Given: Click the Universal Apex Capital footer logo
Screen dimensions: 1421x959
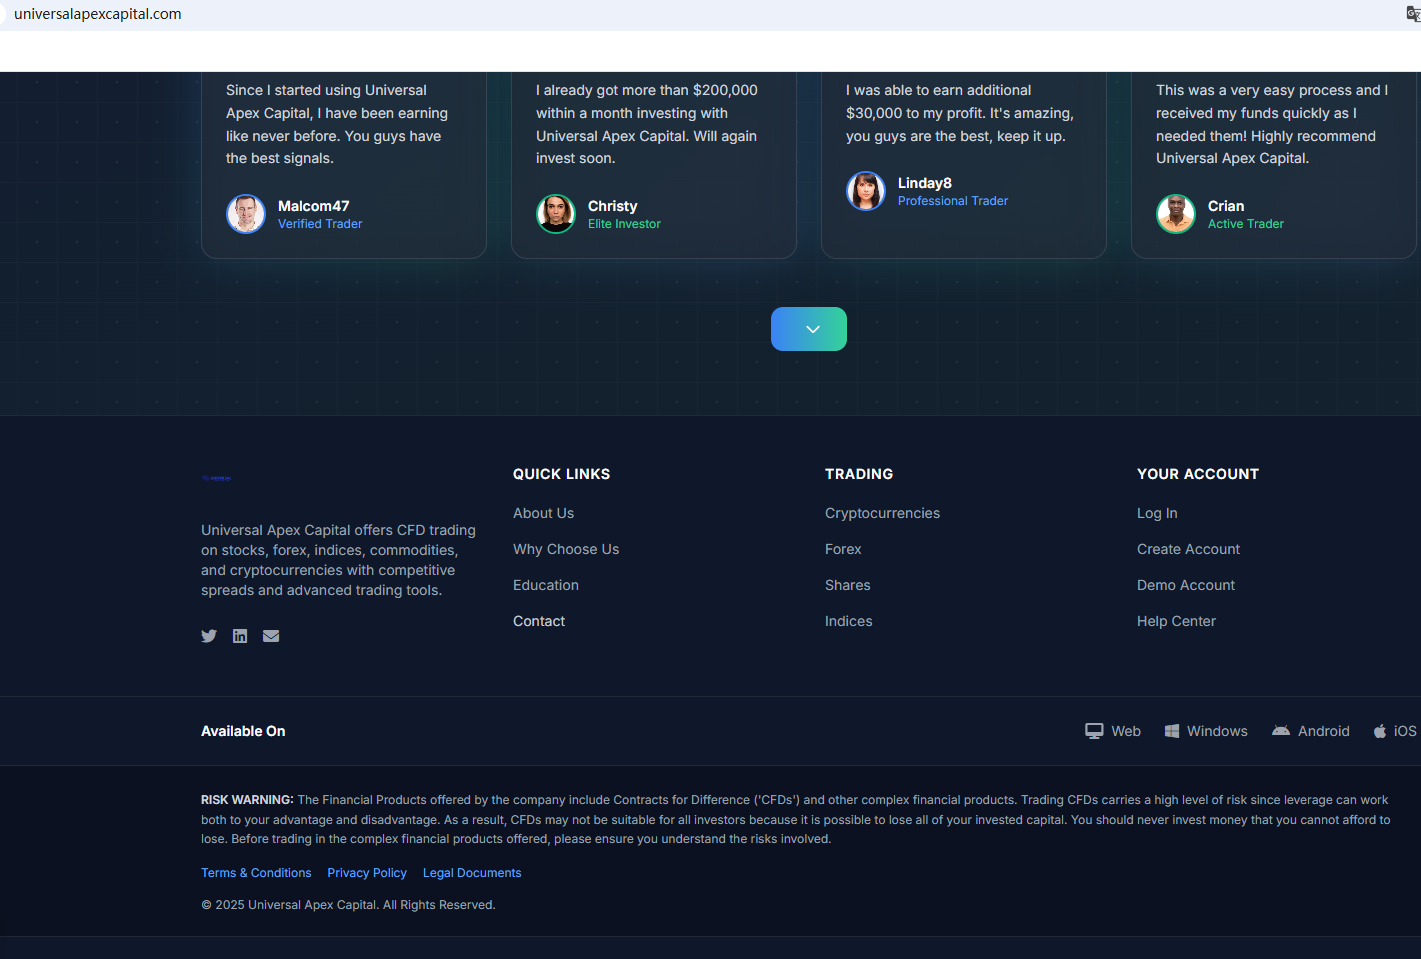Looking at the screenshot, I should (x=217, y=478).
